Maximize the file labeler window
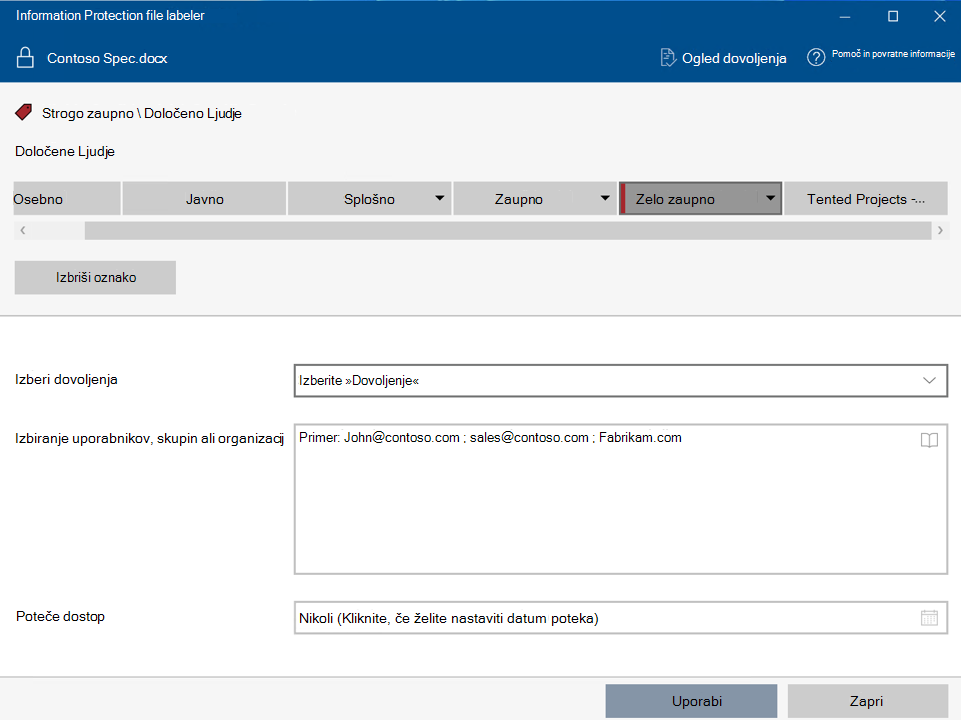The image size is (961, 720). pos(893,16)
